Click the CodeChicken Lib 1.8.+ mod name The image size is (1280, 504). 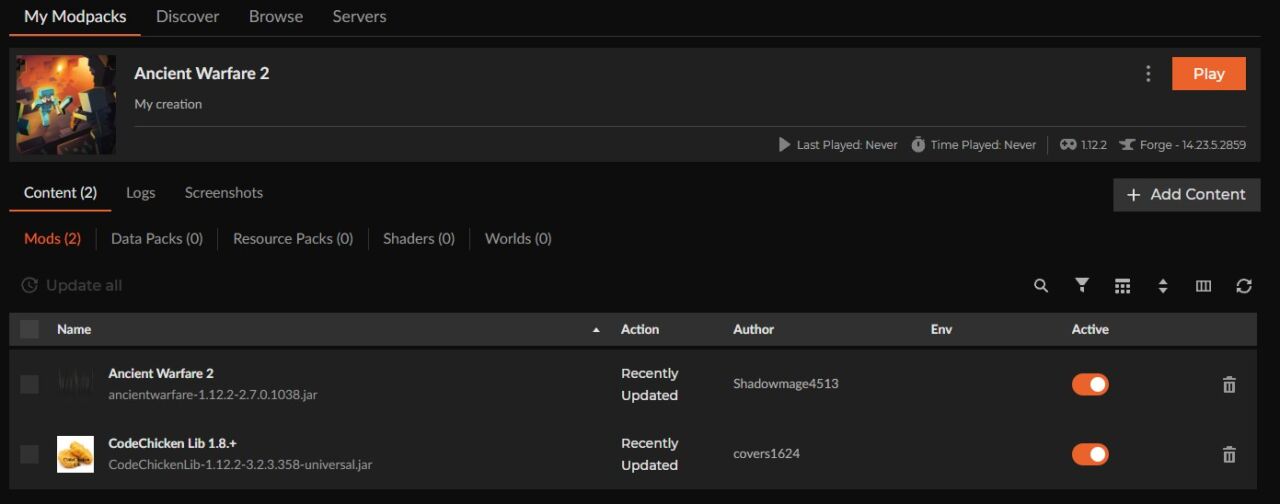click(172, 443)
